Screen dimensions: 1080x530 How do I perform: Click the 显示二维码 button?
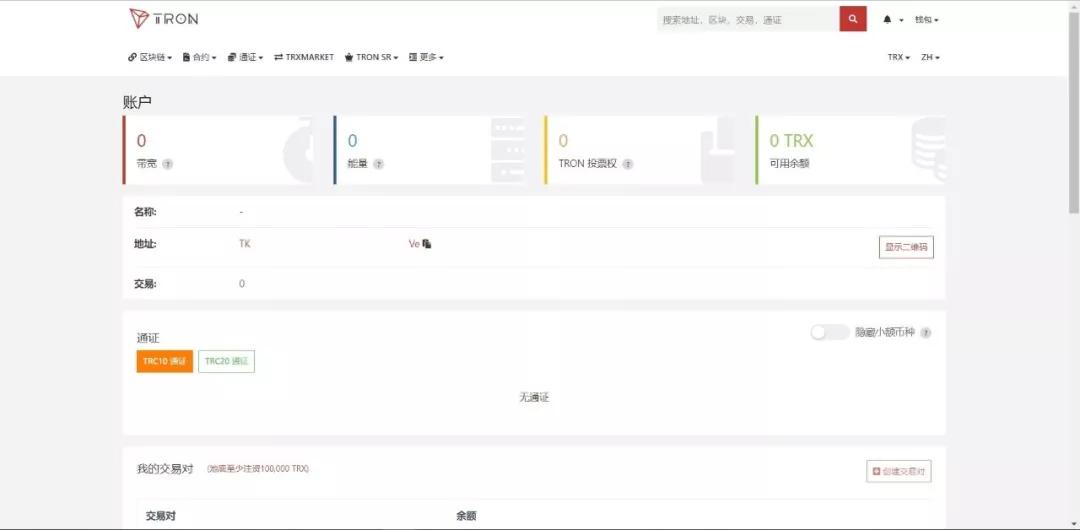coord(906,247)
